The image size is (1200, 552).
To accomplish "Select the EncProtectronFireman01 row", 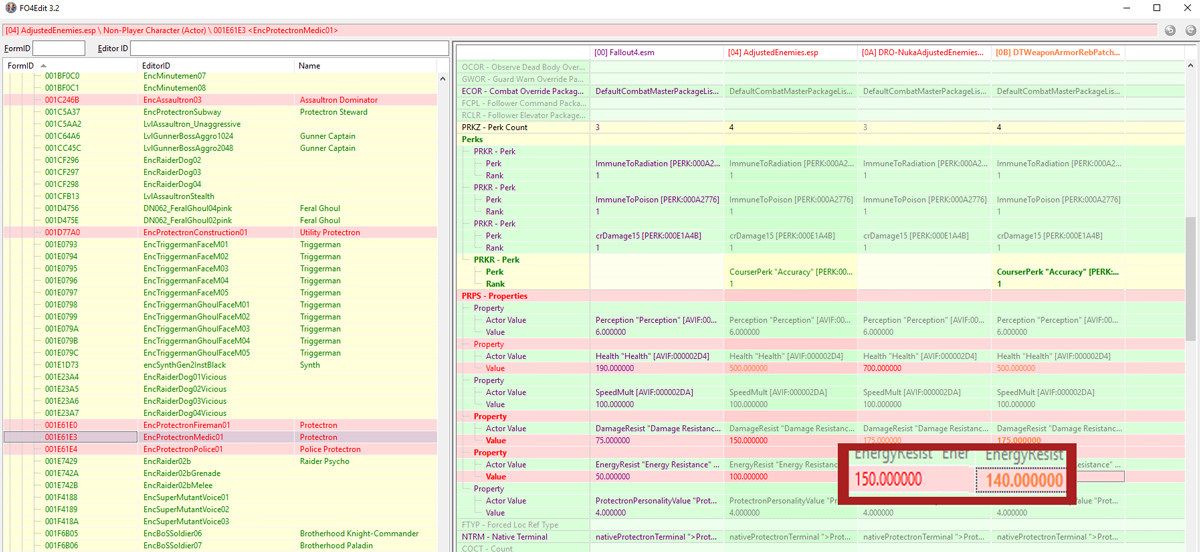I will pyautogui.click(x=221, y=425).
